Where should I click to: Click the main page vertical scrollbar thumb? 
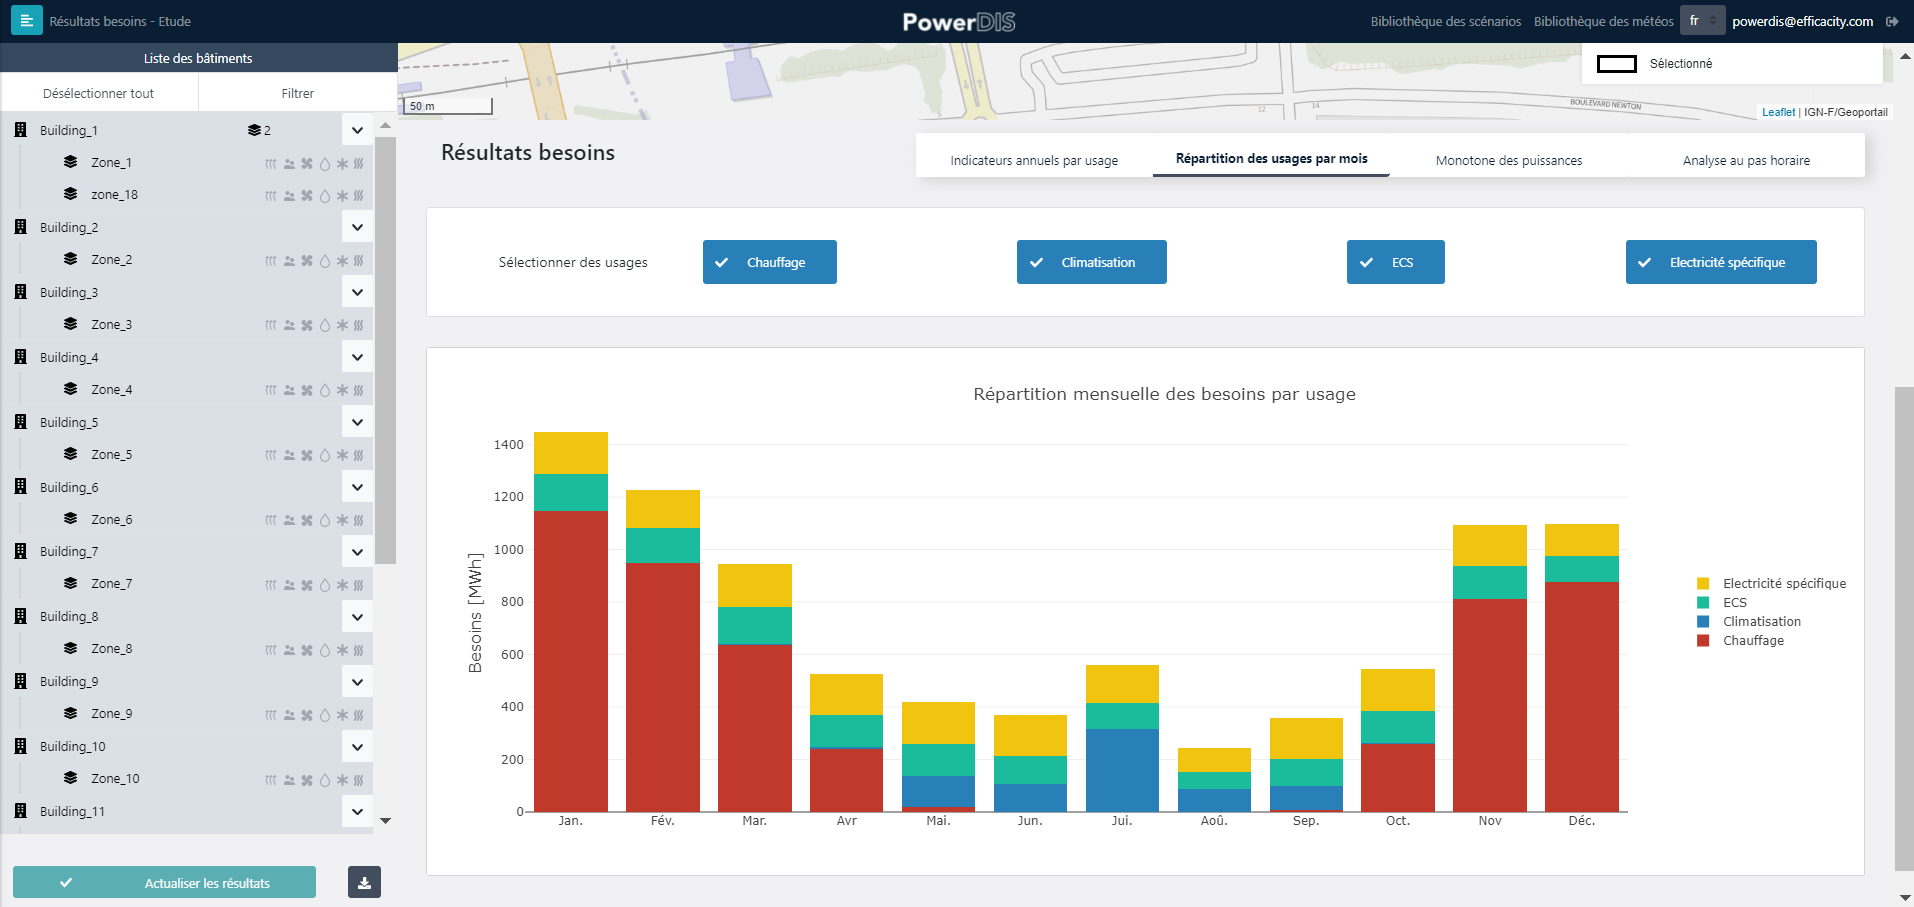(x=1904, y=628)
